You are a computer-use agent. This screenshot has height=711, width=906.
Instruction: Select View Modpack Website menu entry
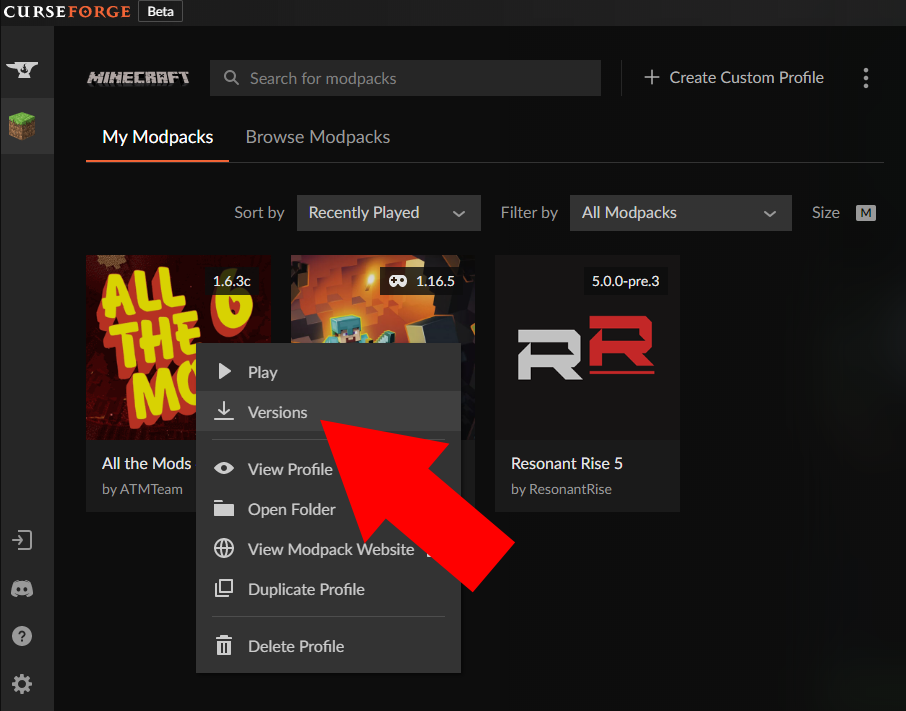point(328,549)
